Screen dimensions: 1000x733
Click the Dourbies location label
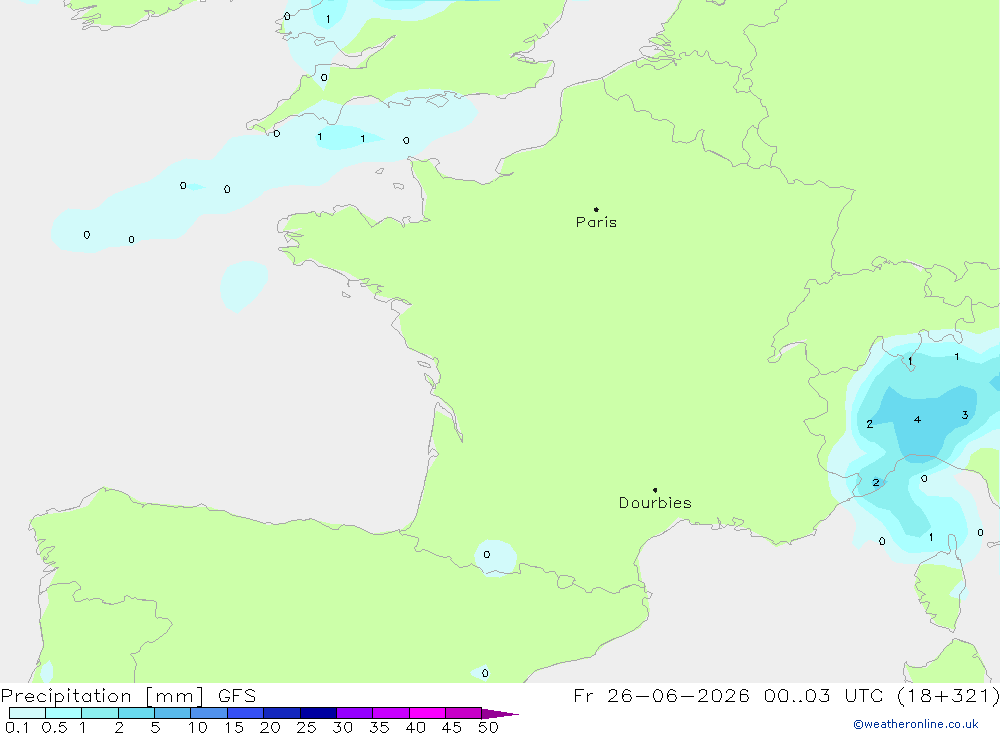655,503
